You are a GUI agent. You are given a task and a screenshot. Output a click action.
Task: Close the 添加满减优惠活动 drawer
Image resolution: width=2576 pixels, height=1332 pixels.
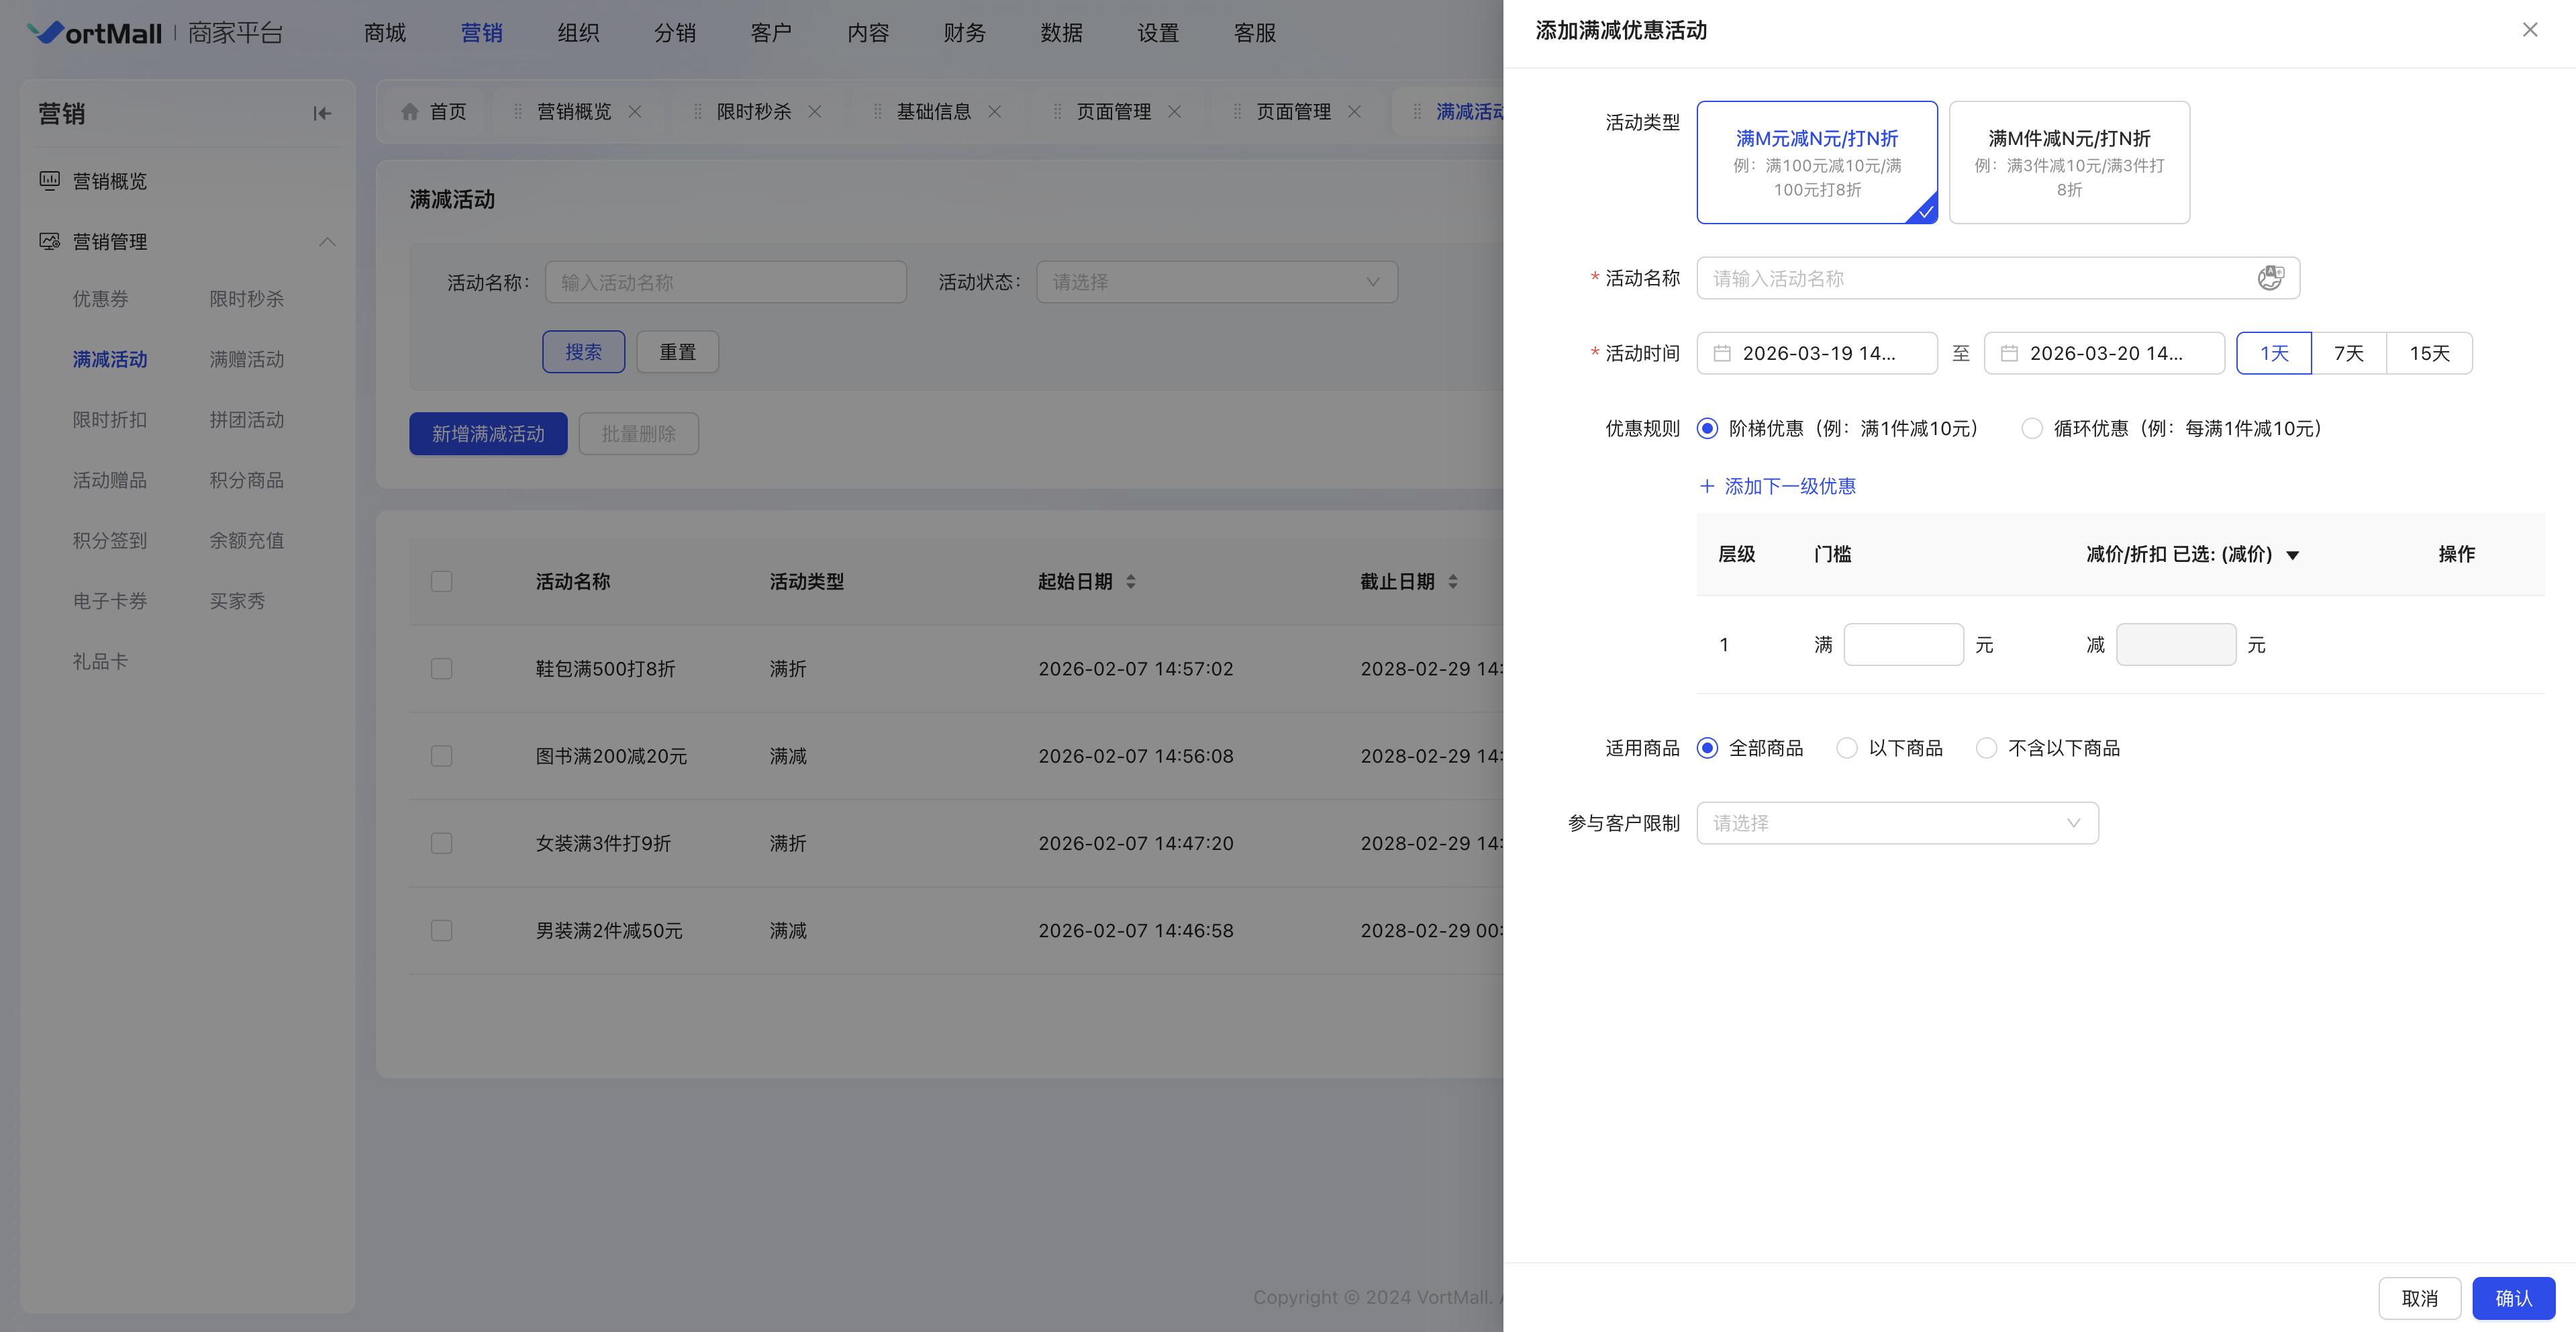coord(2530,30)
